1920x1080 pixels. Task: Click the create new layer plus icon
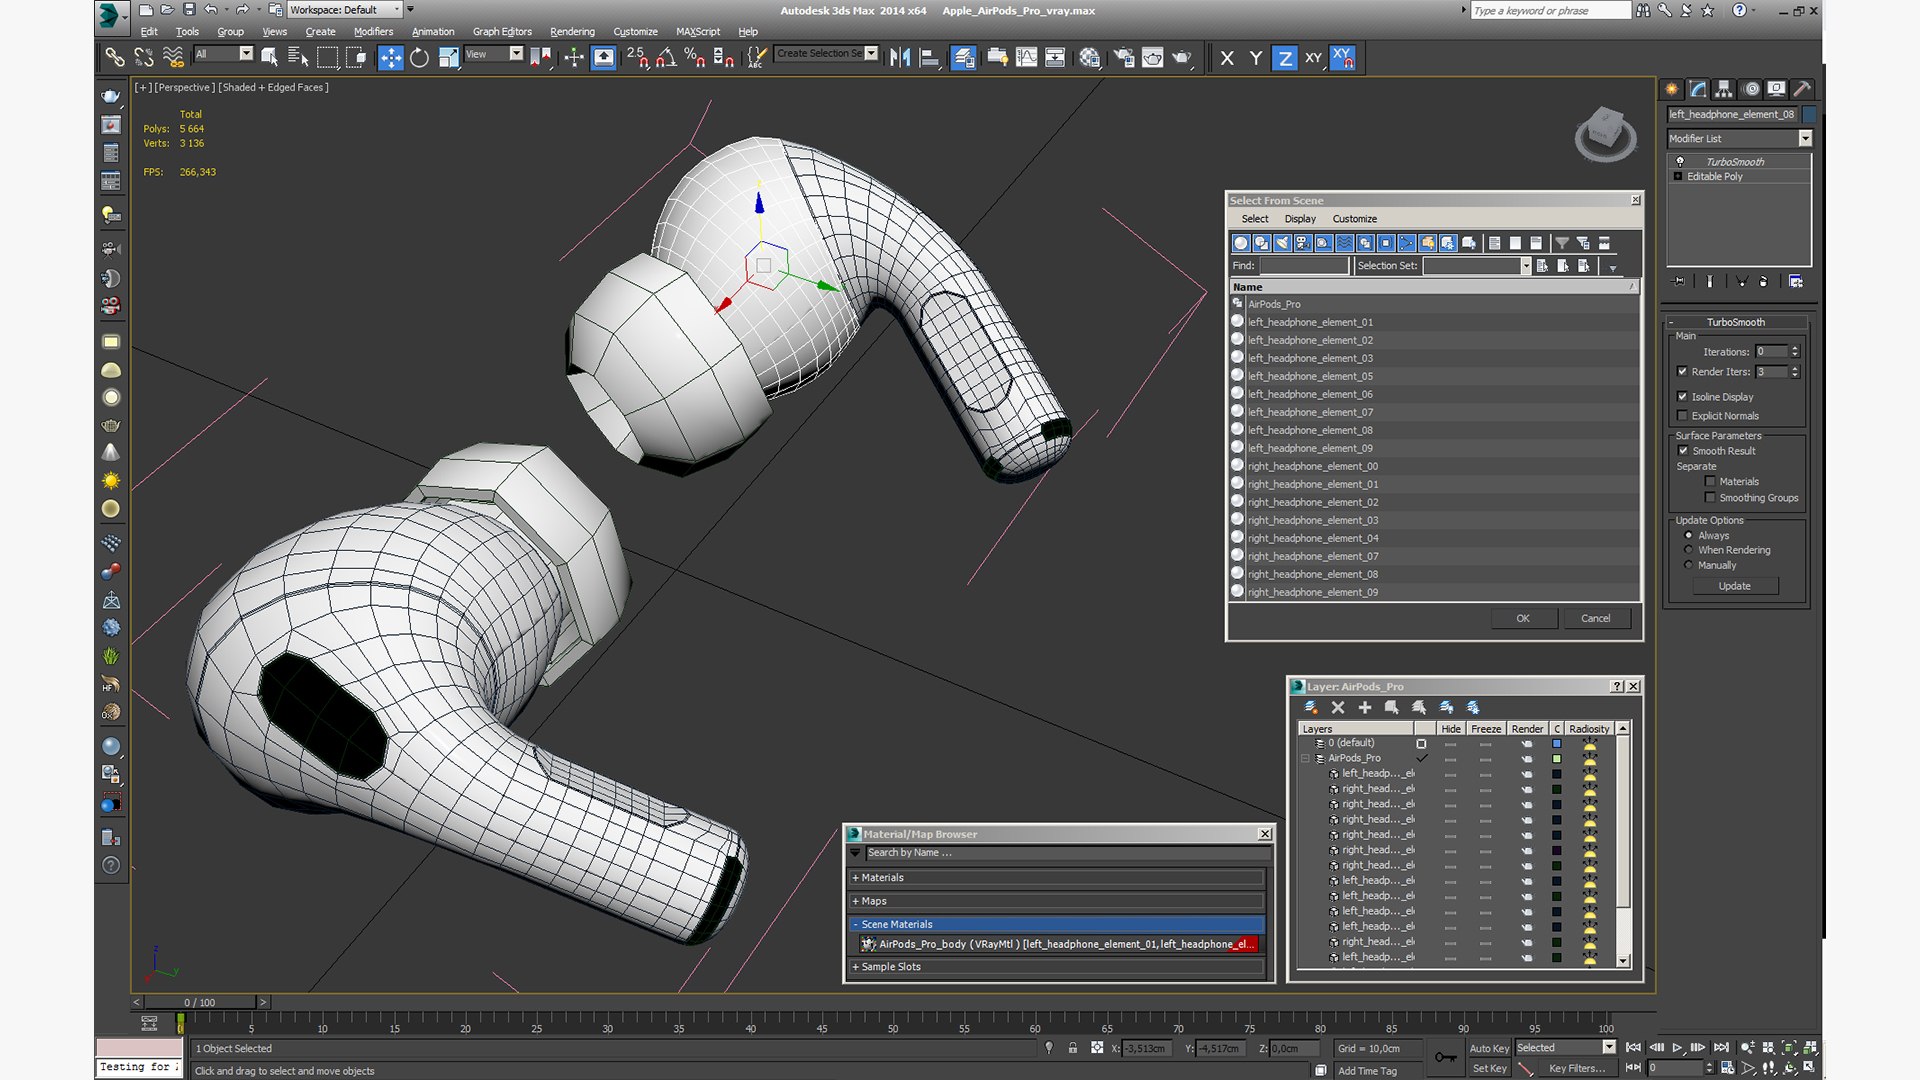pyautogui.click(x=1364, y=707)
